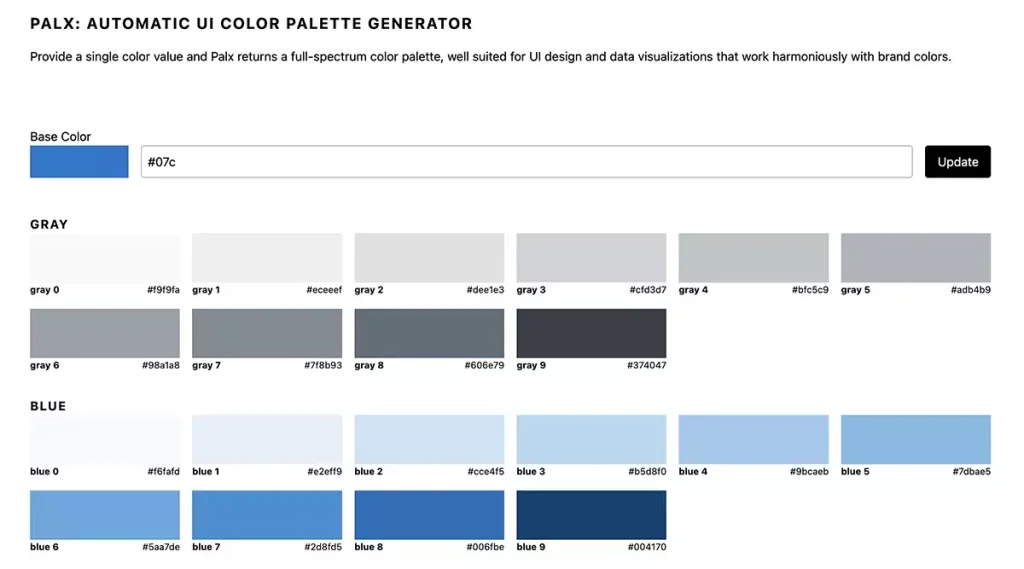Click the #f9f9fa hex code label

point(161,290)
